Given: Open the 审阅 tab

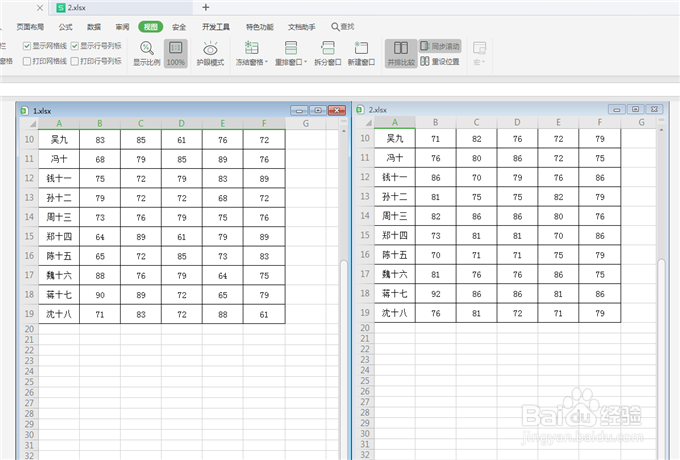Looking at the screenshot, I should (x=122, y=27).
